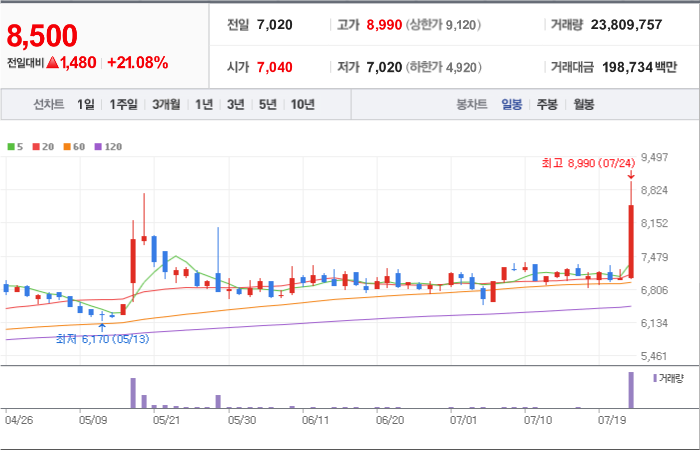Select the 5년 chart period
The width and height of the screenshot is (700, 450).
tap(268, 104)
